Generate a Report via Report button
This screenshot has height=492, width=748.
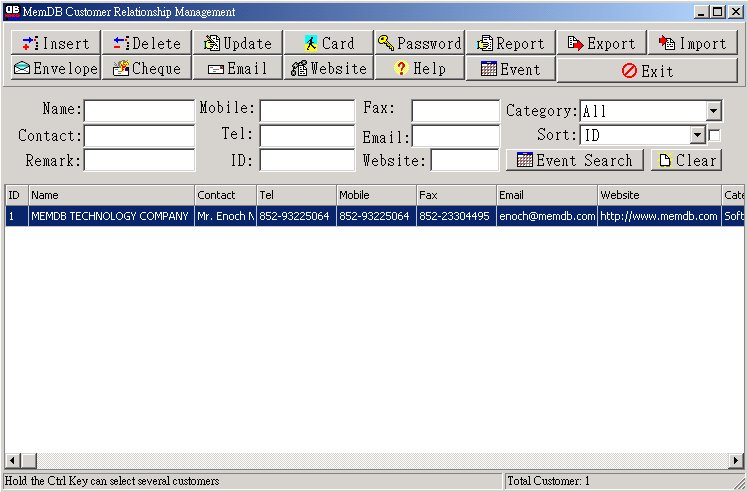tap(511, 43)
